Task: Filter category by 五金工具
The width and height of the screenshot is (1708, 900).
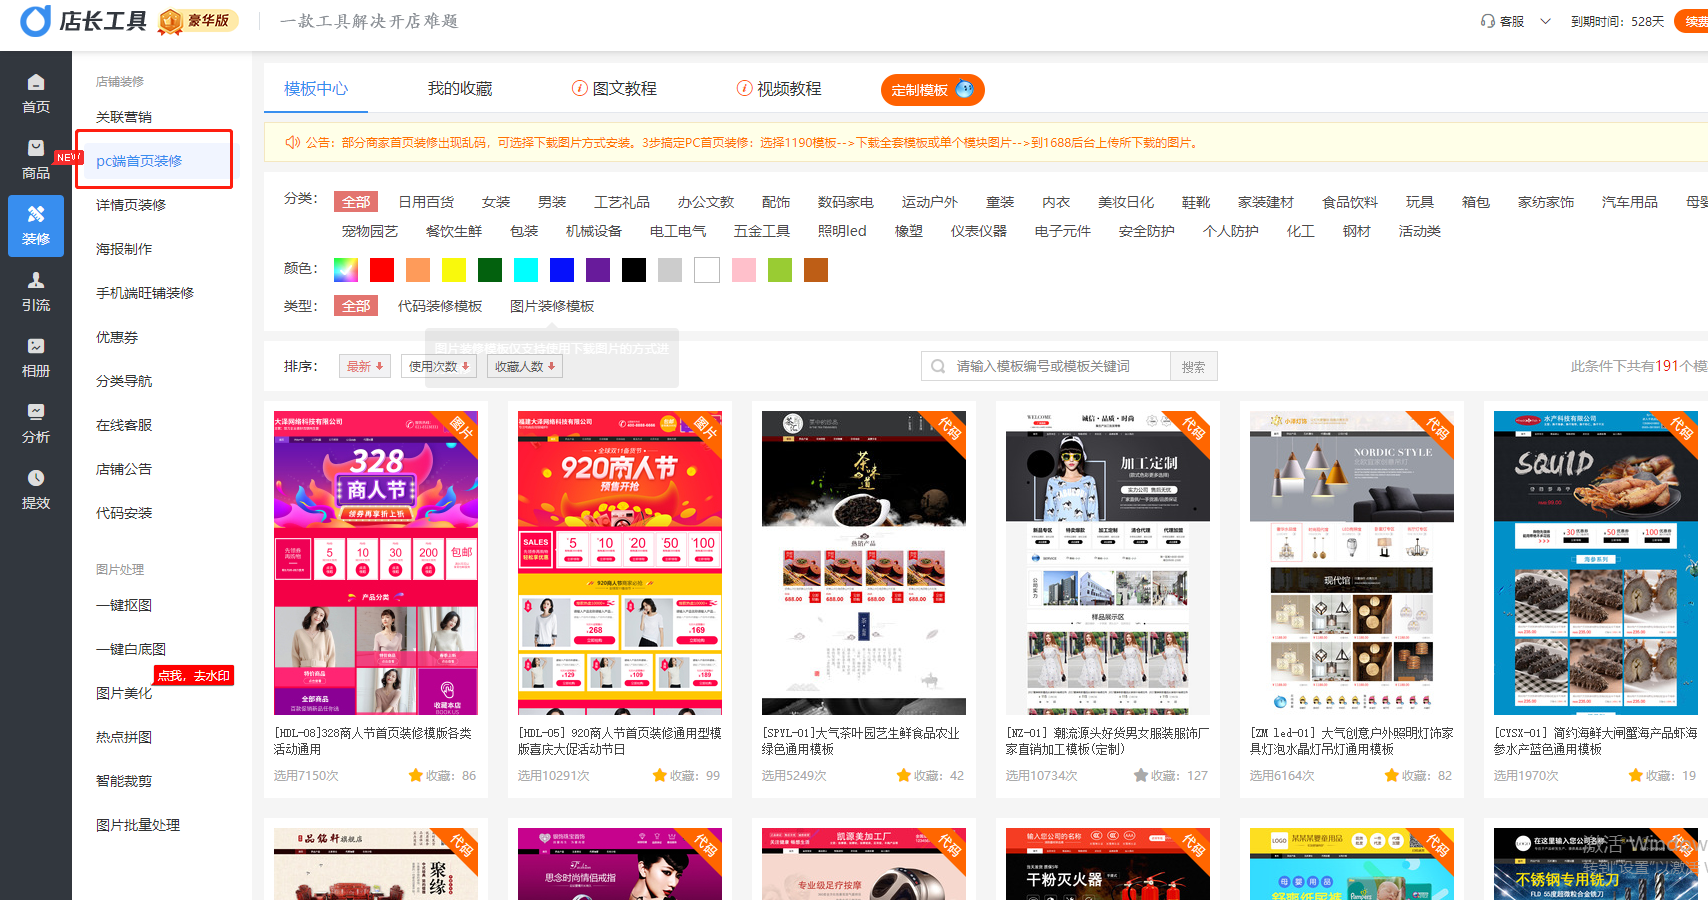Action: point(762,231)
